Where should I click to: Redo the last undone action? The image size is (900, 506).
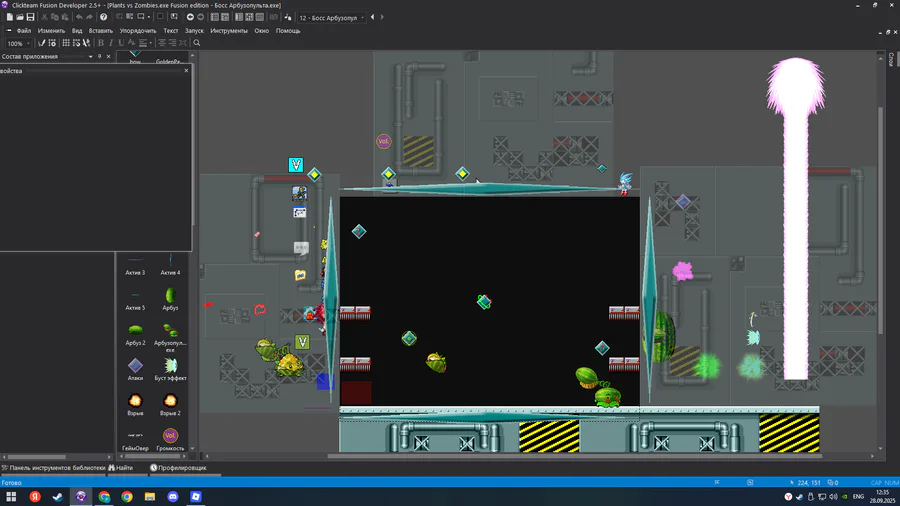tap(90, 17)
